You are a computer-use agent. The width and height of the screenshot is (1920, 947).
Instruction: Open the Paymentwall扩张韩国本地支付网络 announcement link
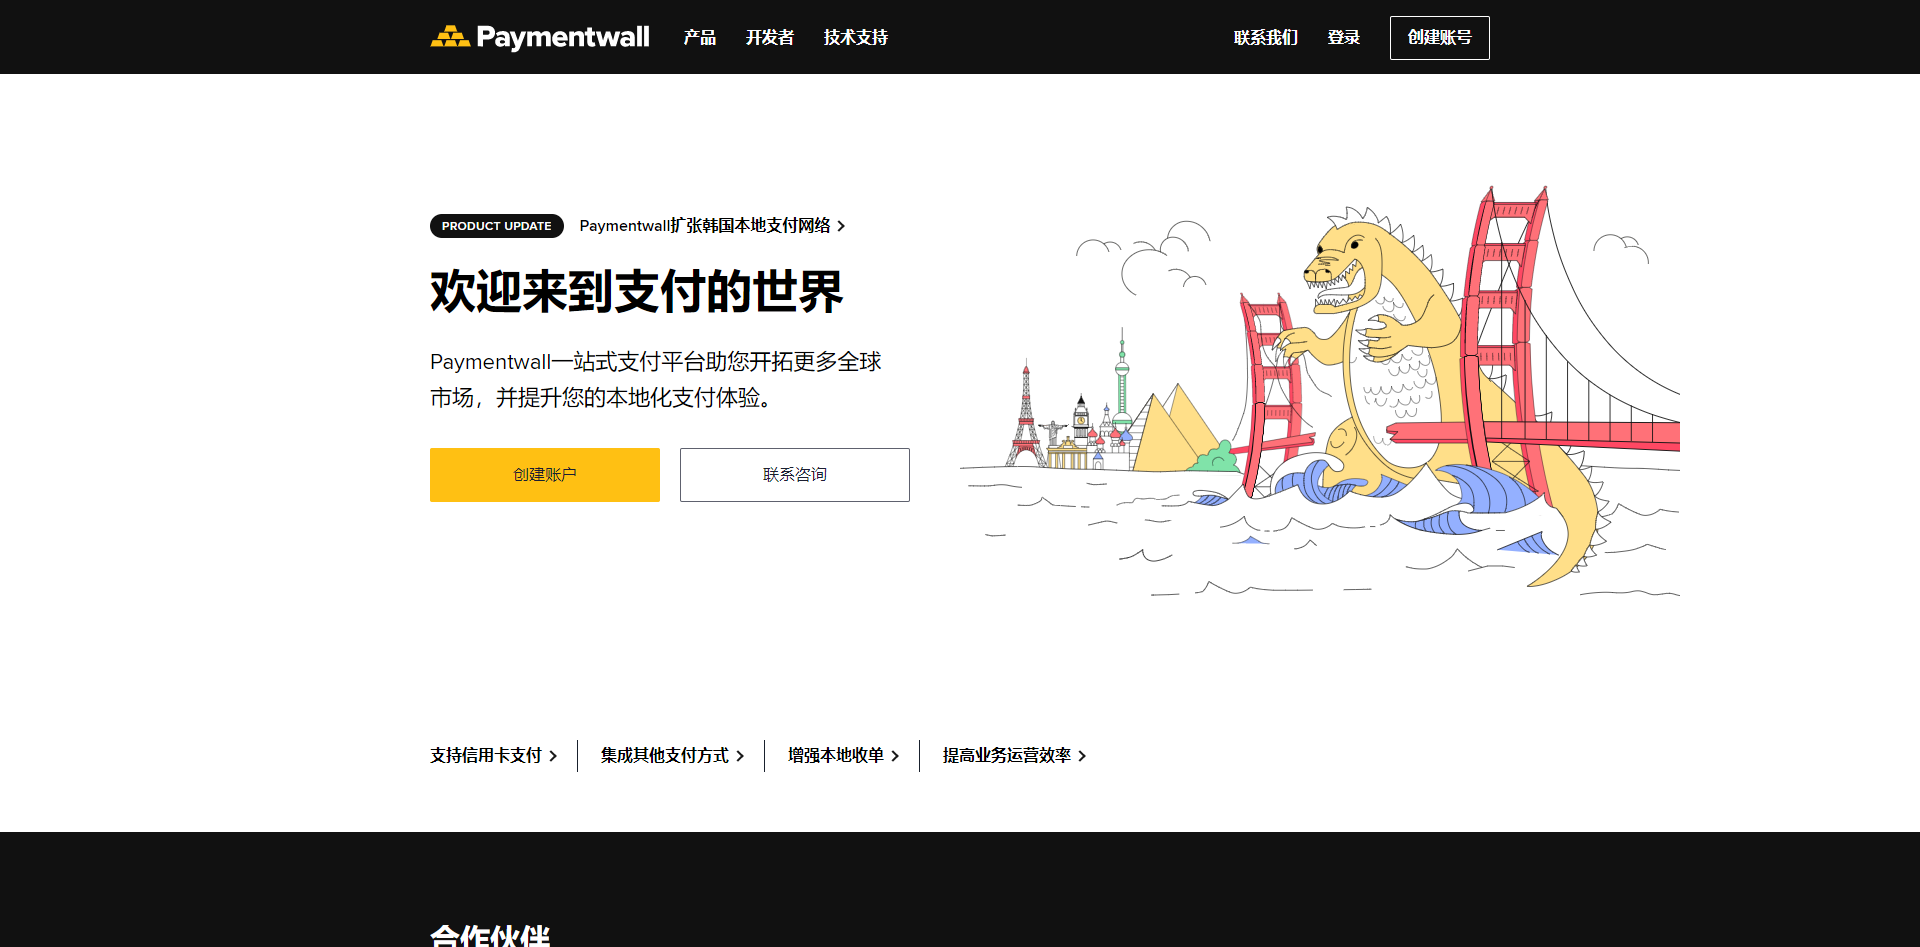pyautogui.click(x=704, y=226)
